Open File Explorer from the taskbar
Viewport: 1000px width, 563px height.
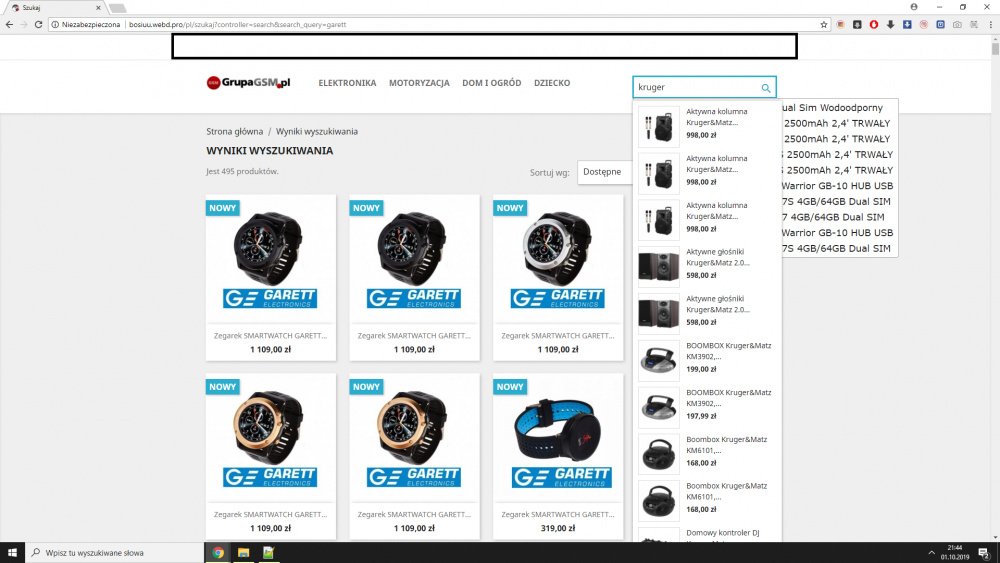243,553
